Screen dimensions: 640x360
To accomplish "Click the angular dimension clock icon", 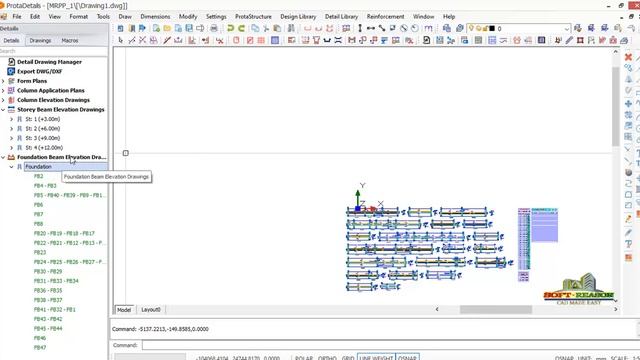I will (x=415, y=28).
